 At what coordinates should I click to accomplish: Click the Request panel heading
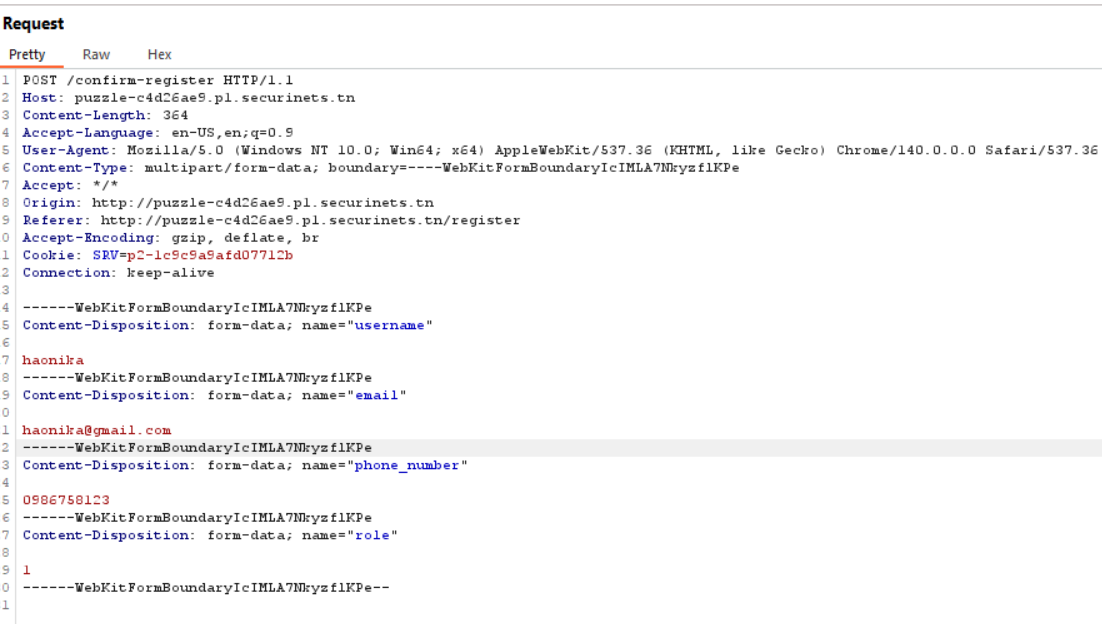33,24
